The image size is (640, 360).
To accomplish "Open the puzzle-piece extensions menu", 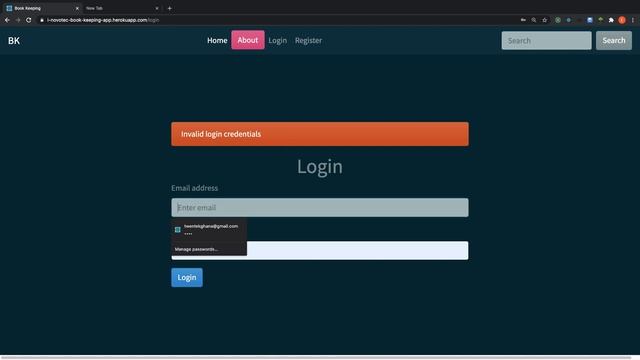I will point(611,20).
